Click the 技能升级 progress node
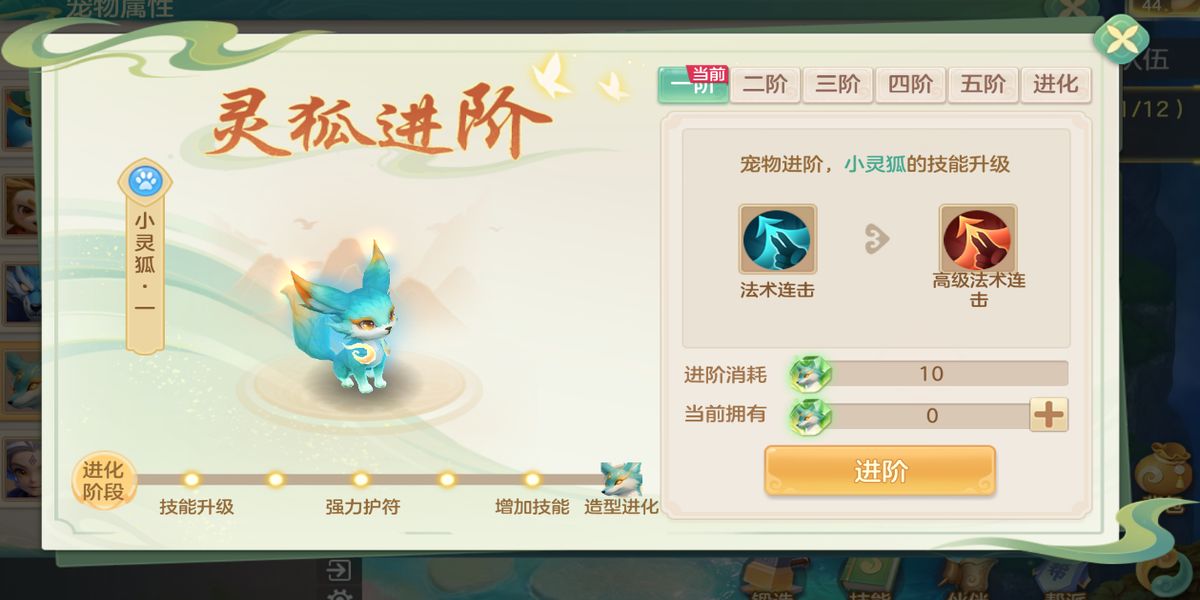The height and width of the screenshot is (600, 1200). (191, 480)
